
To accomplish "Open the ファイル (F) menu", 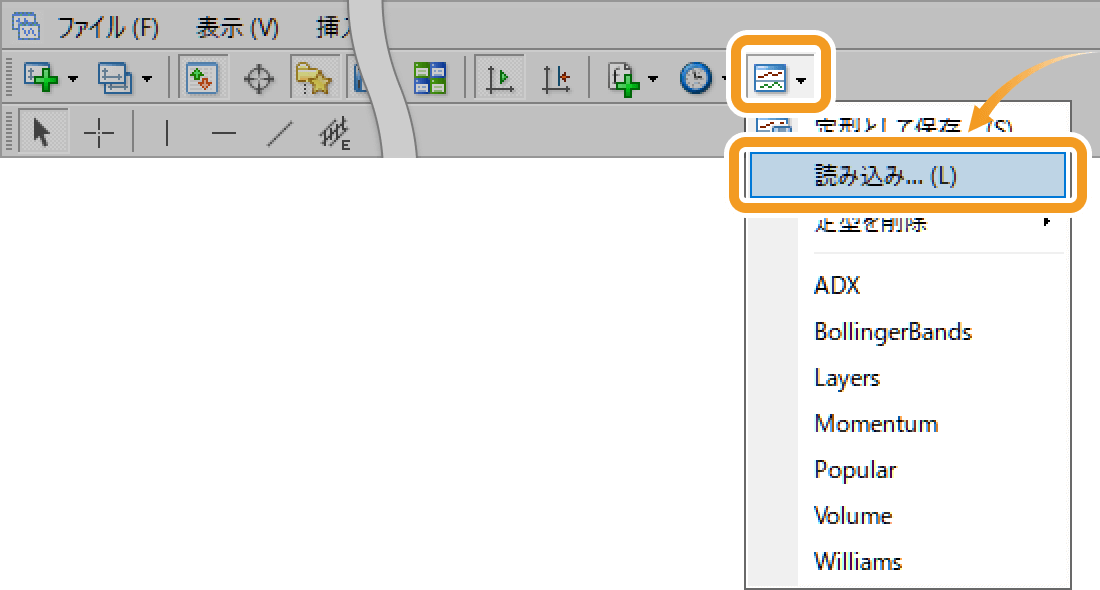I will click(108, 28).
